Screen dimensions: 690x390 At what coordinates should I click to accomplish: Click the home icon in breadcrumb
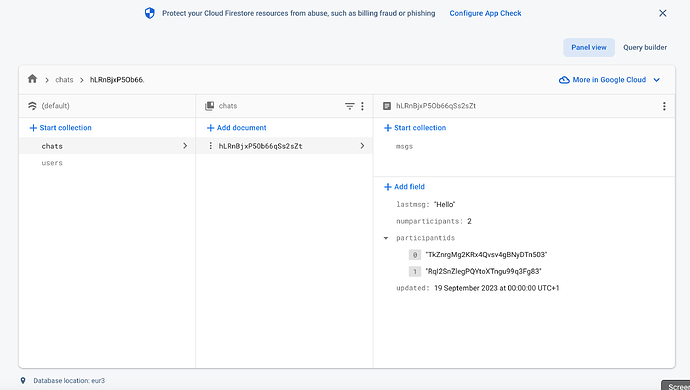click(32, 79)
